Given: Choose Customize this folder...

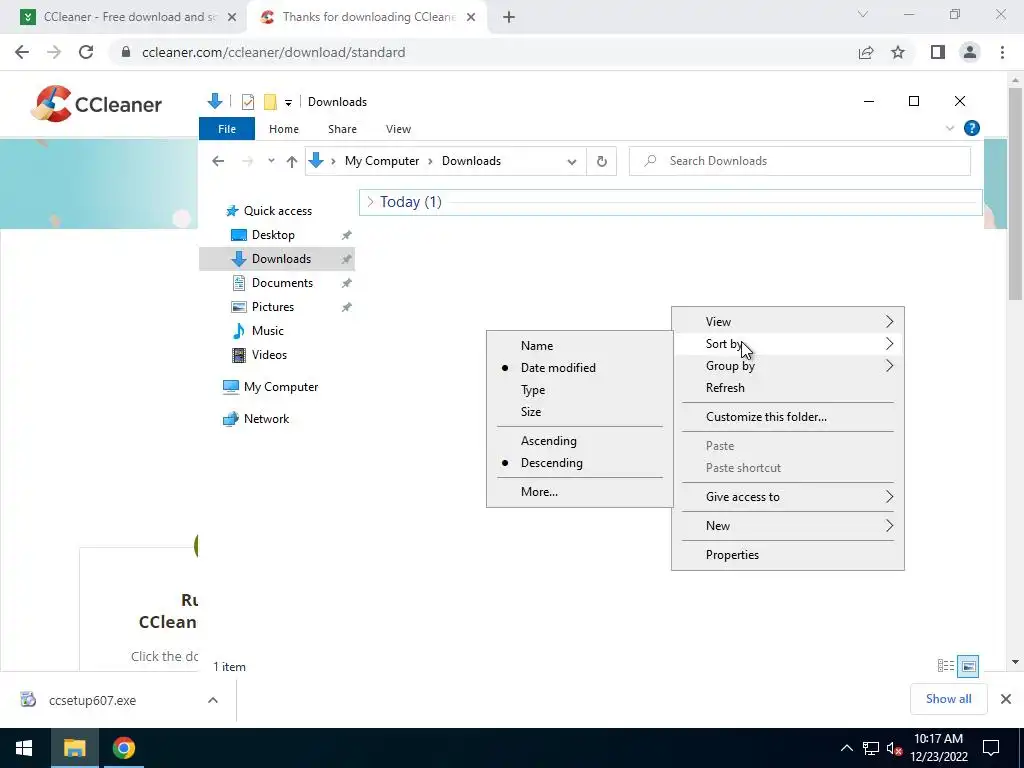Looking at the screenshot, I should [x=788, y=417].
